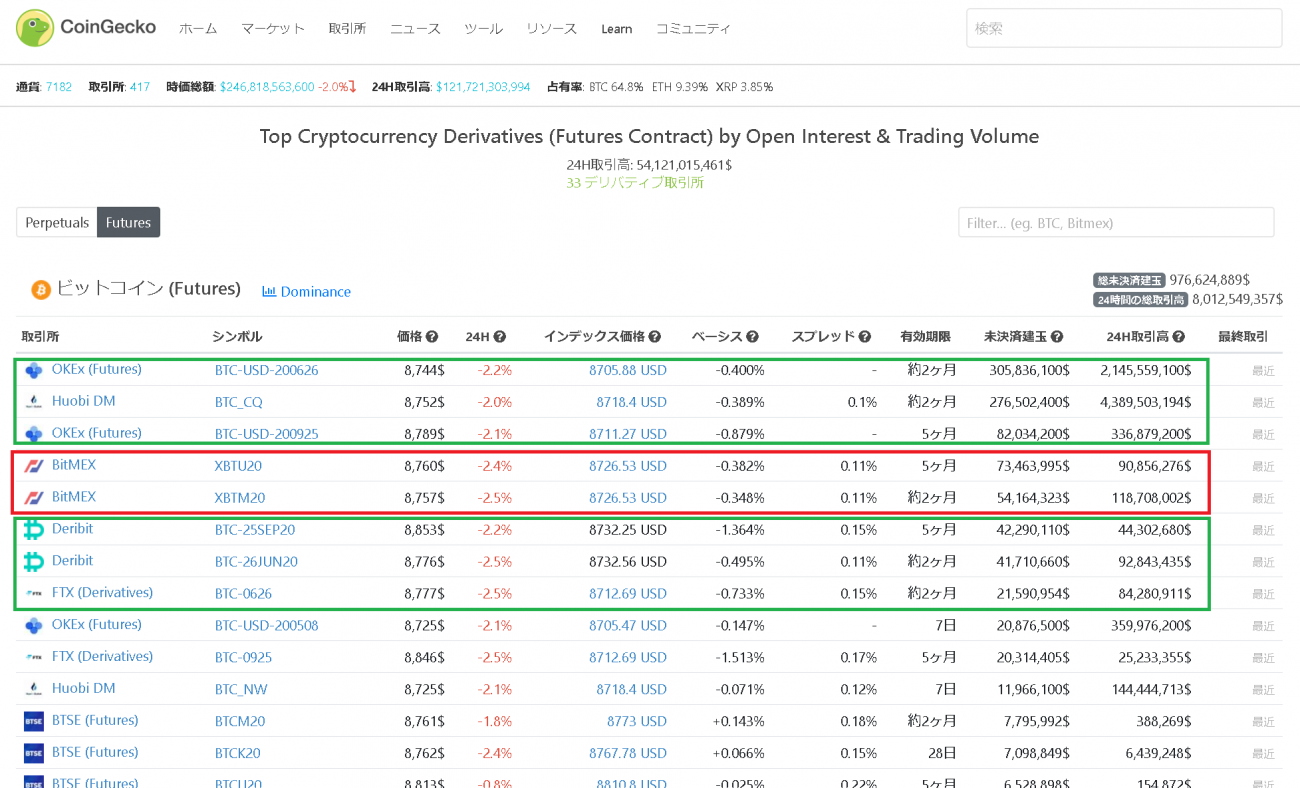Screen dimensions: 1300x788
Task: Open the Learn menu item
Action: 617,29
